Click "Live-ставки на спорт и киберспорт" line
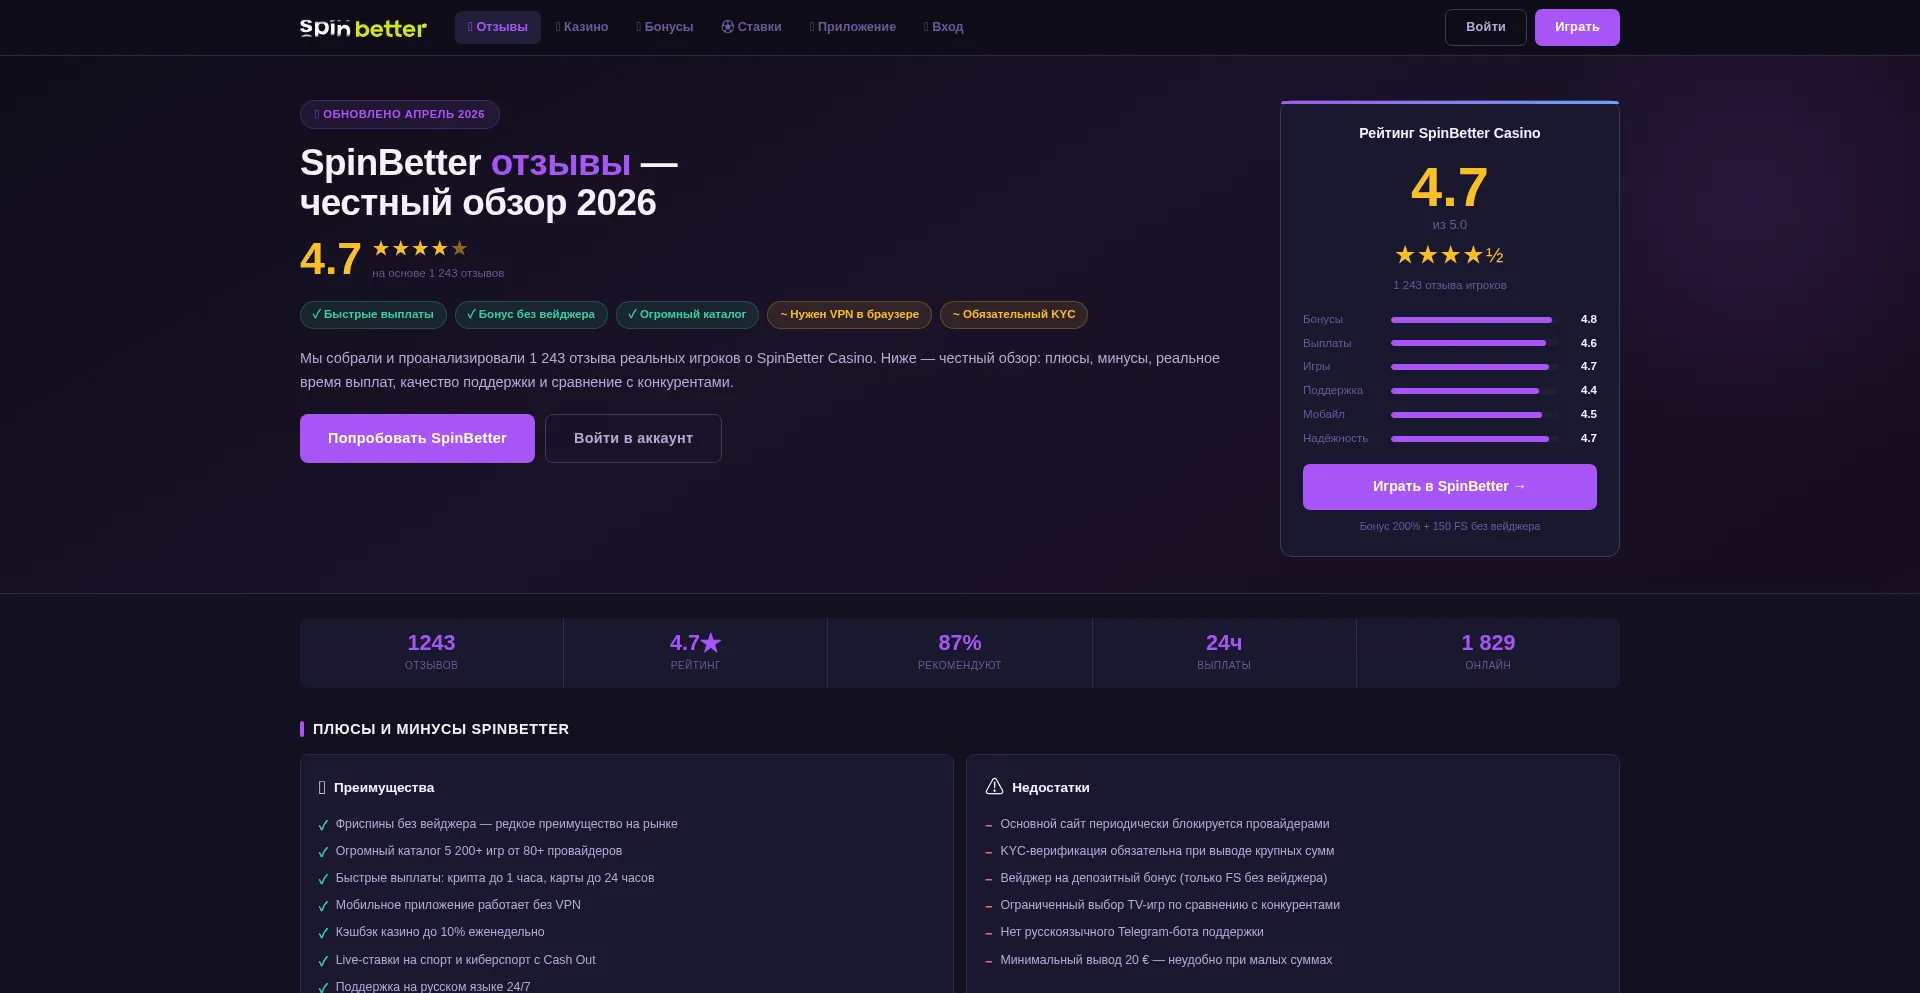 pos(465,960)
